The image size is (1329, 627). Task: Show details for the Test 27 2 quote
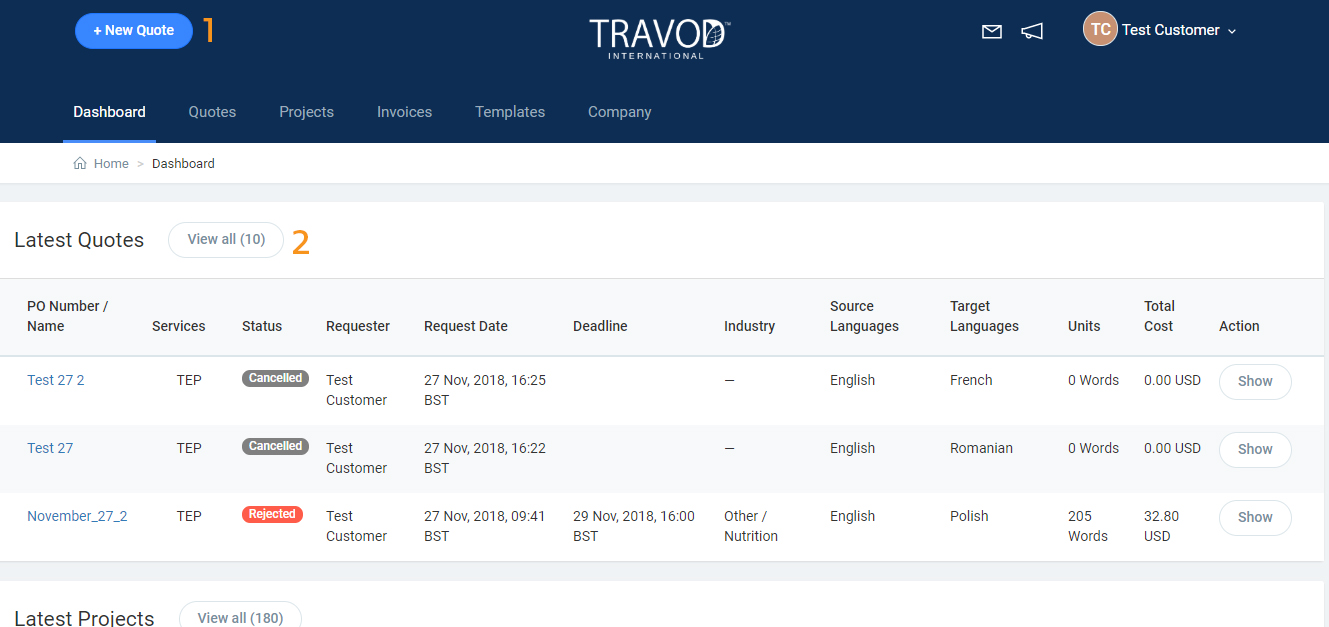(x=1254, y=381)
